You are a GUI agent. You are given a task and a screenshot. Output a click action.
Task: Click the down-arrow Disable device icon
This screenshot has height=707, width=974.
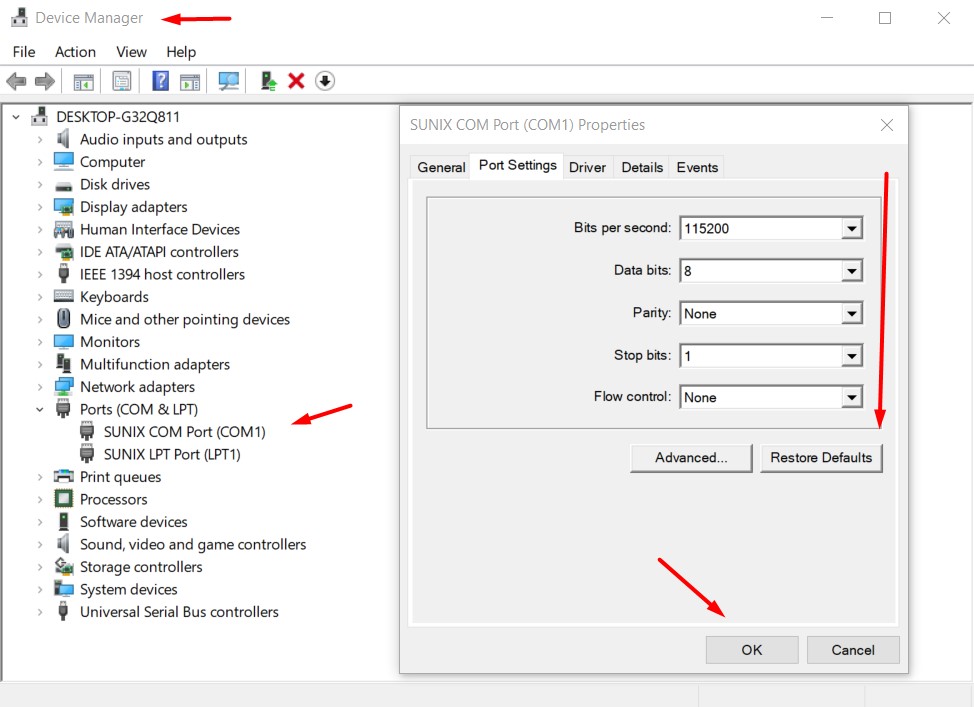click(324, 81)
